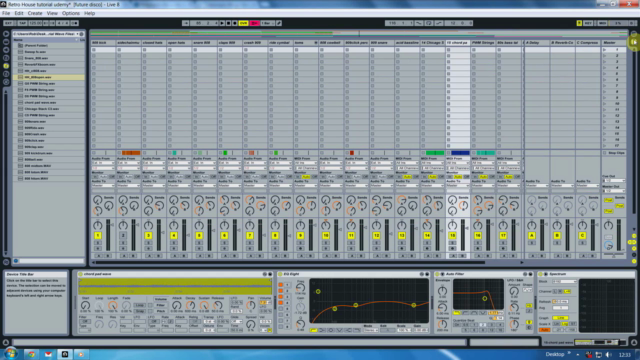Open the Live Device Browser sidebar icon

pos(6,42)
